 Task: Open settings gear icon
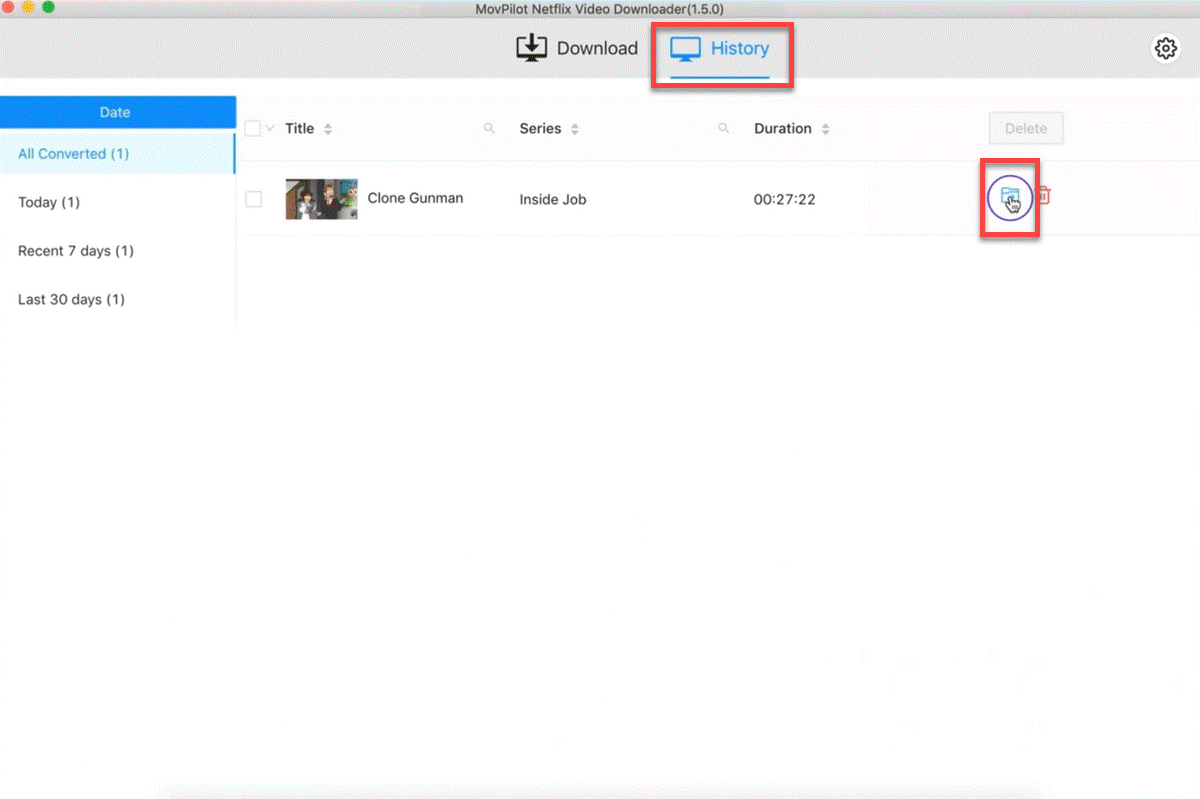coord(1165,49)
